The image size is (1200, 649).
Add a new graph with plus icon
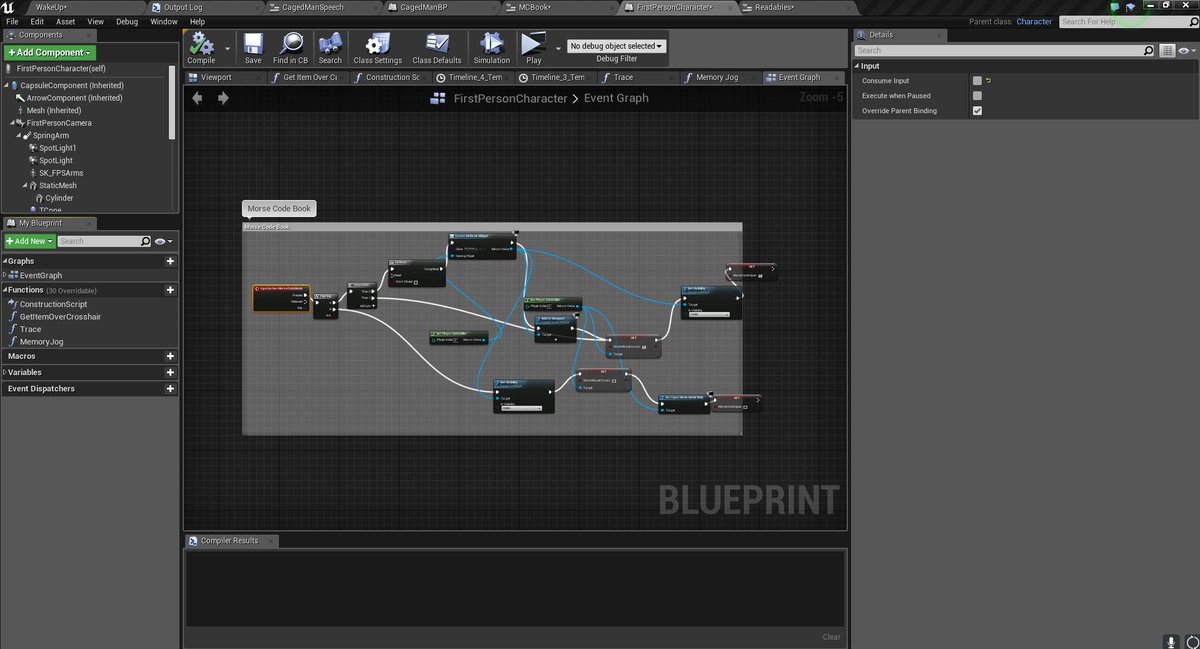click(170, 261)
